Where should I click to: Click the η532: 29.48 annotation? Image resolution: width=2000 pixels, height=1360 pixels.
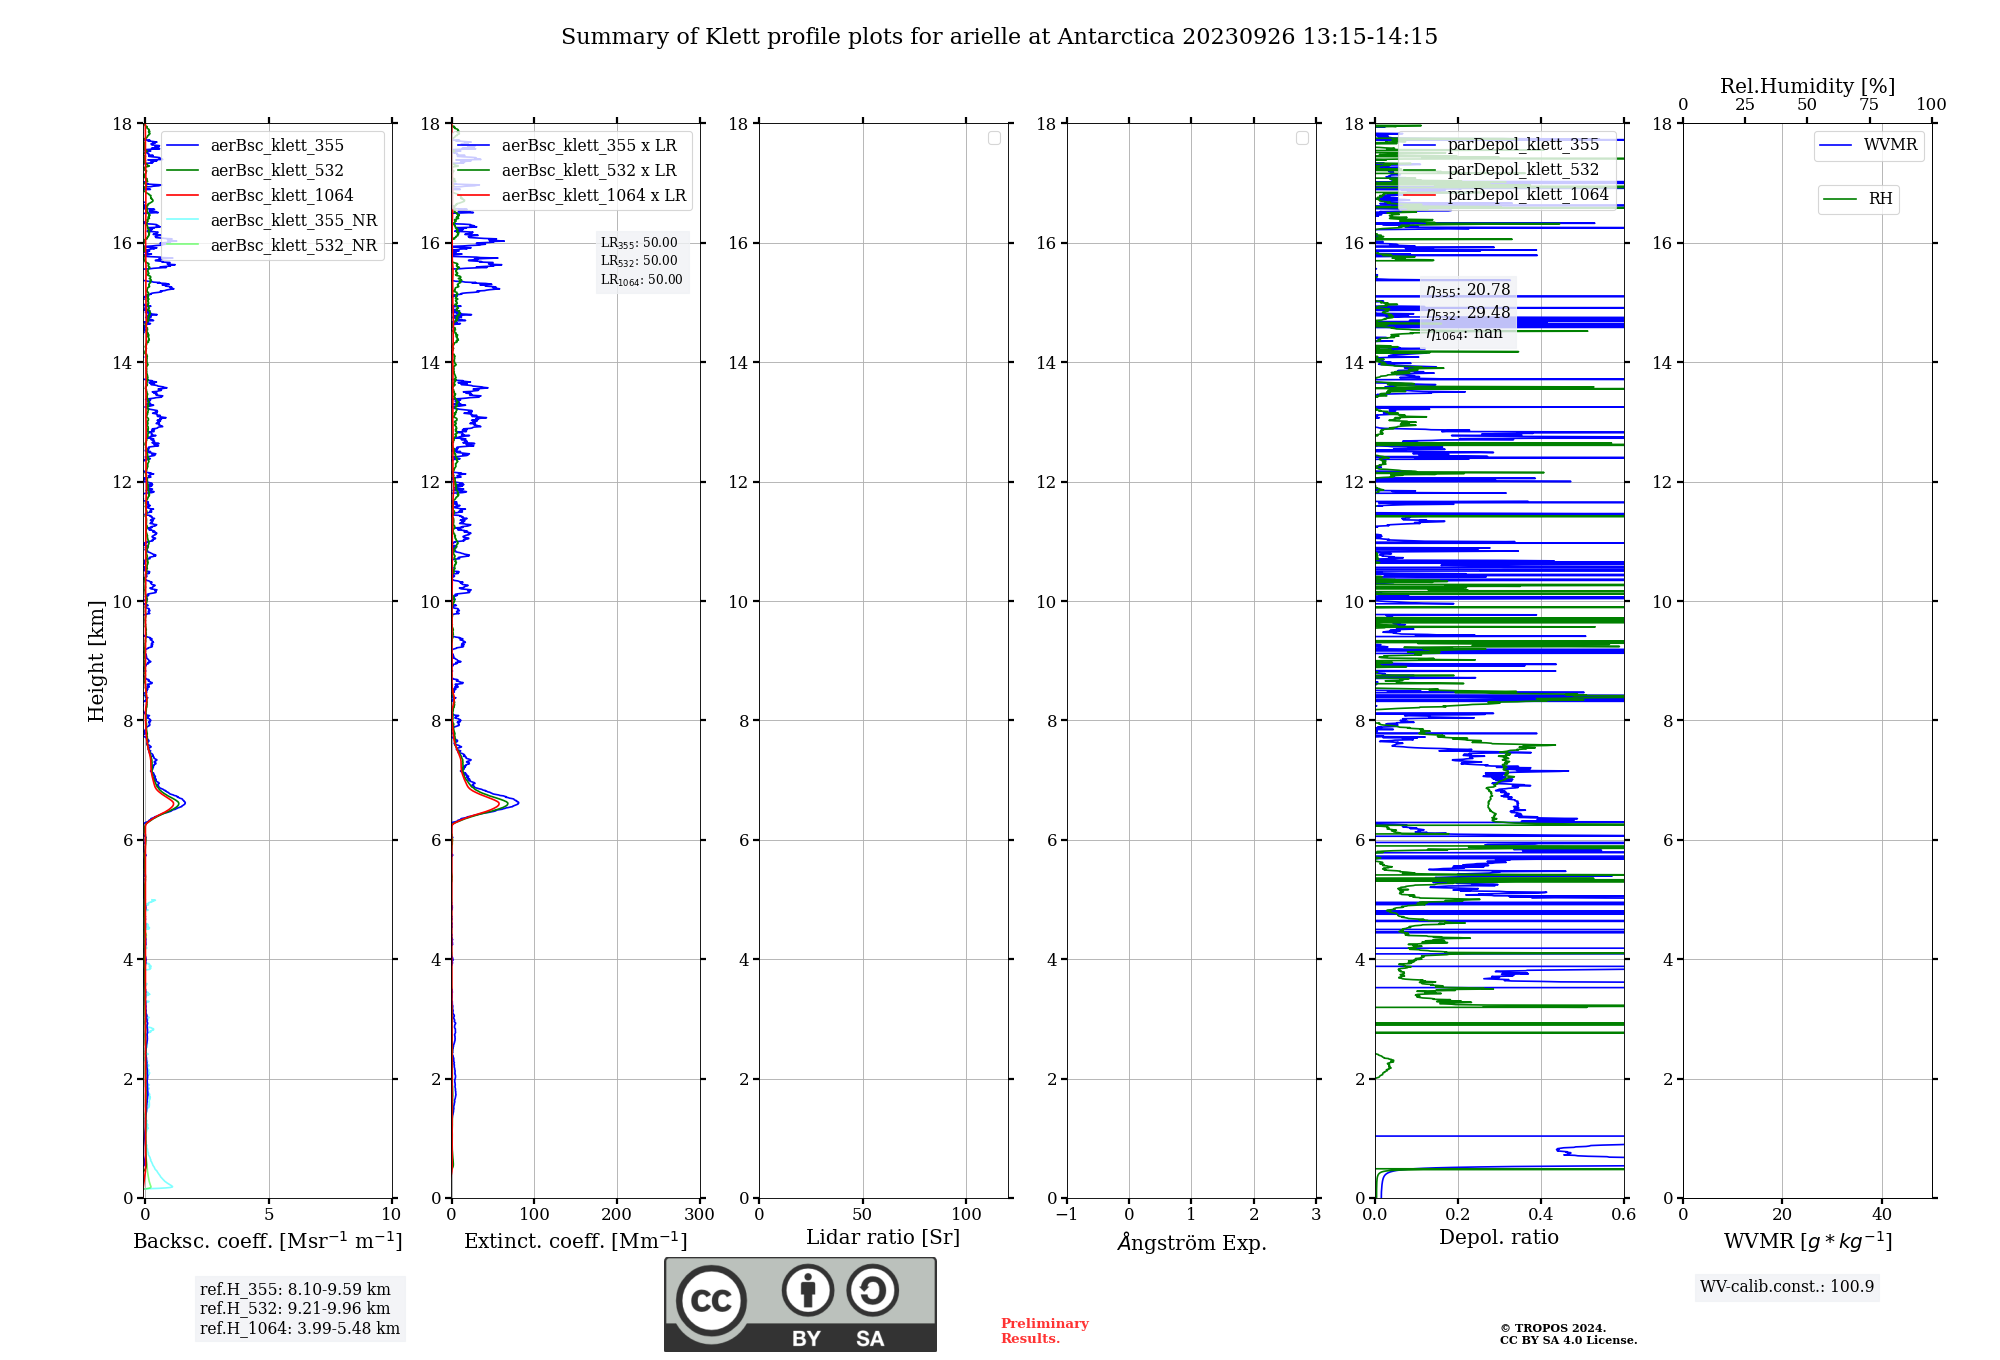[x=1468, y=313]
